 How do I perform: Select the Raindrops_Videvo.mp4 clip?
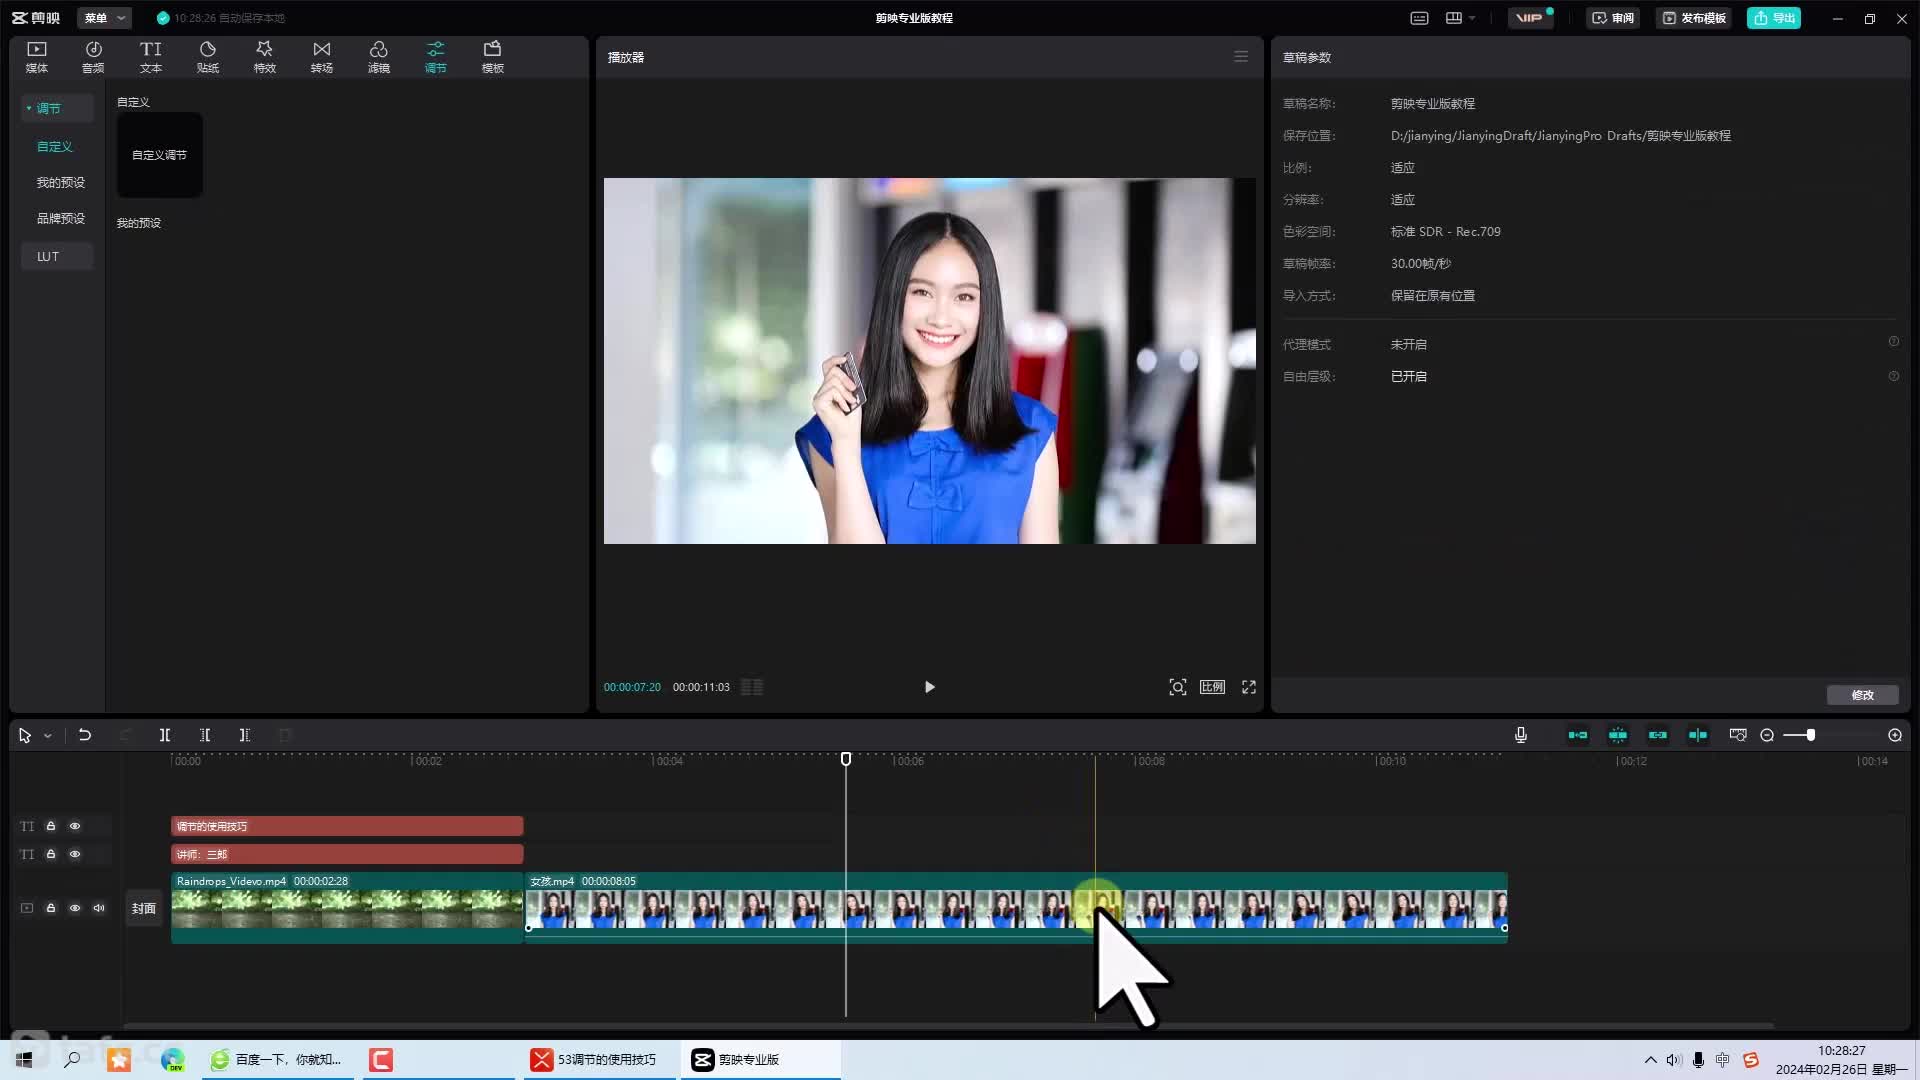pyautogui.click(x=347, y=907)
